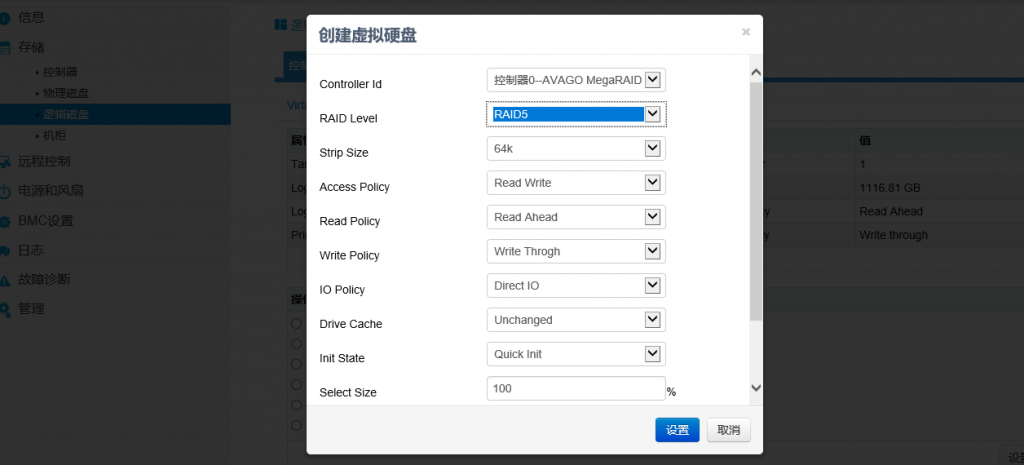Change the Access Policy dropdown
Viewport: 1024px width, 465px height.
pyautogui.click(x=575, y=183)
